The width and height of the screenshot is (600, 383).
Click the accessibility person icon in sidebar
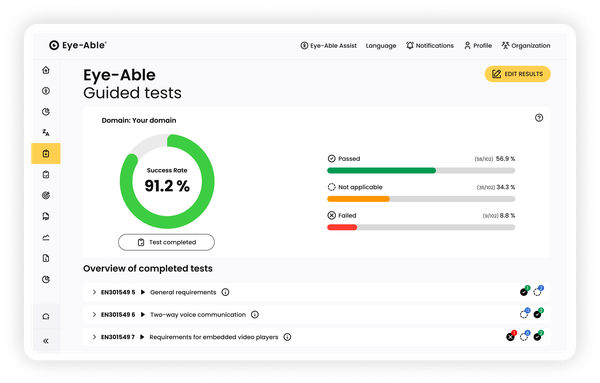[46, 91]
